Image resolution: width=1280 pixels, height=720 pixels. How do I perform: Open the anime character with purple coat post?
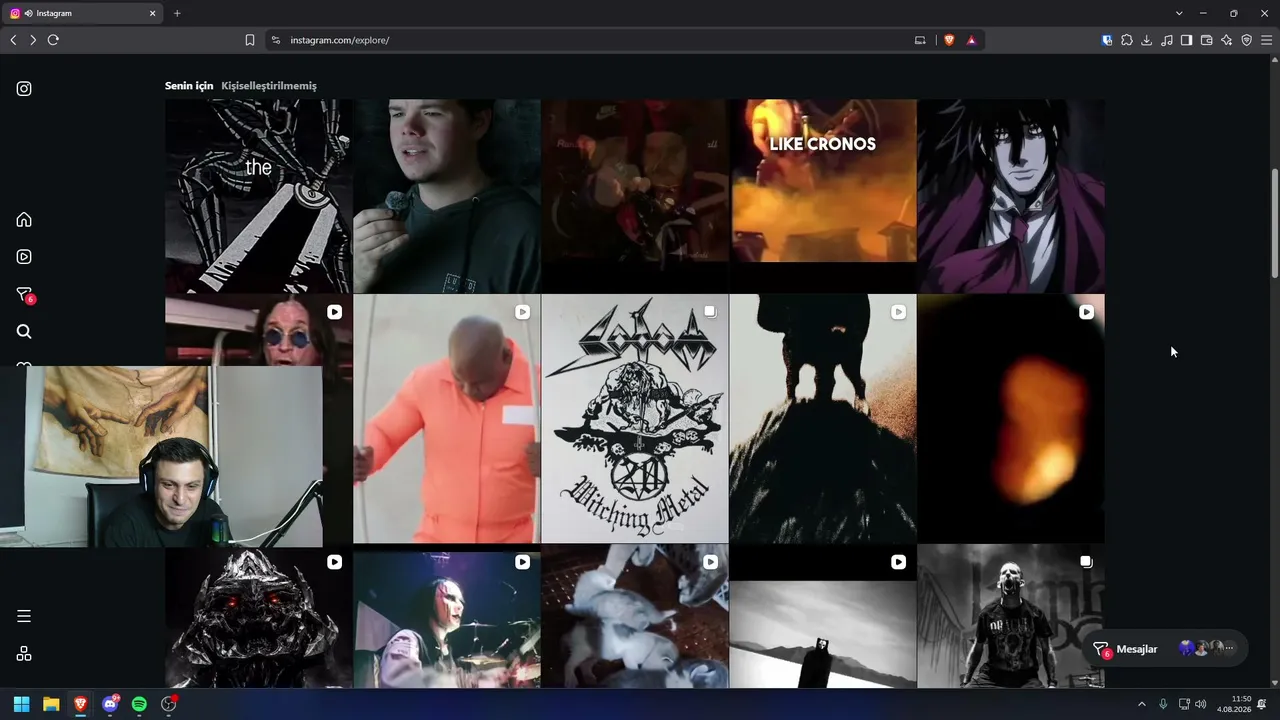pyautogui.click(x=1011, y=196)
